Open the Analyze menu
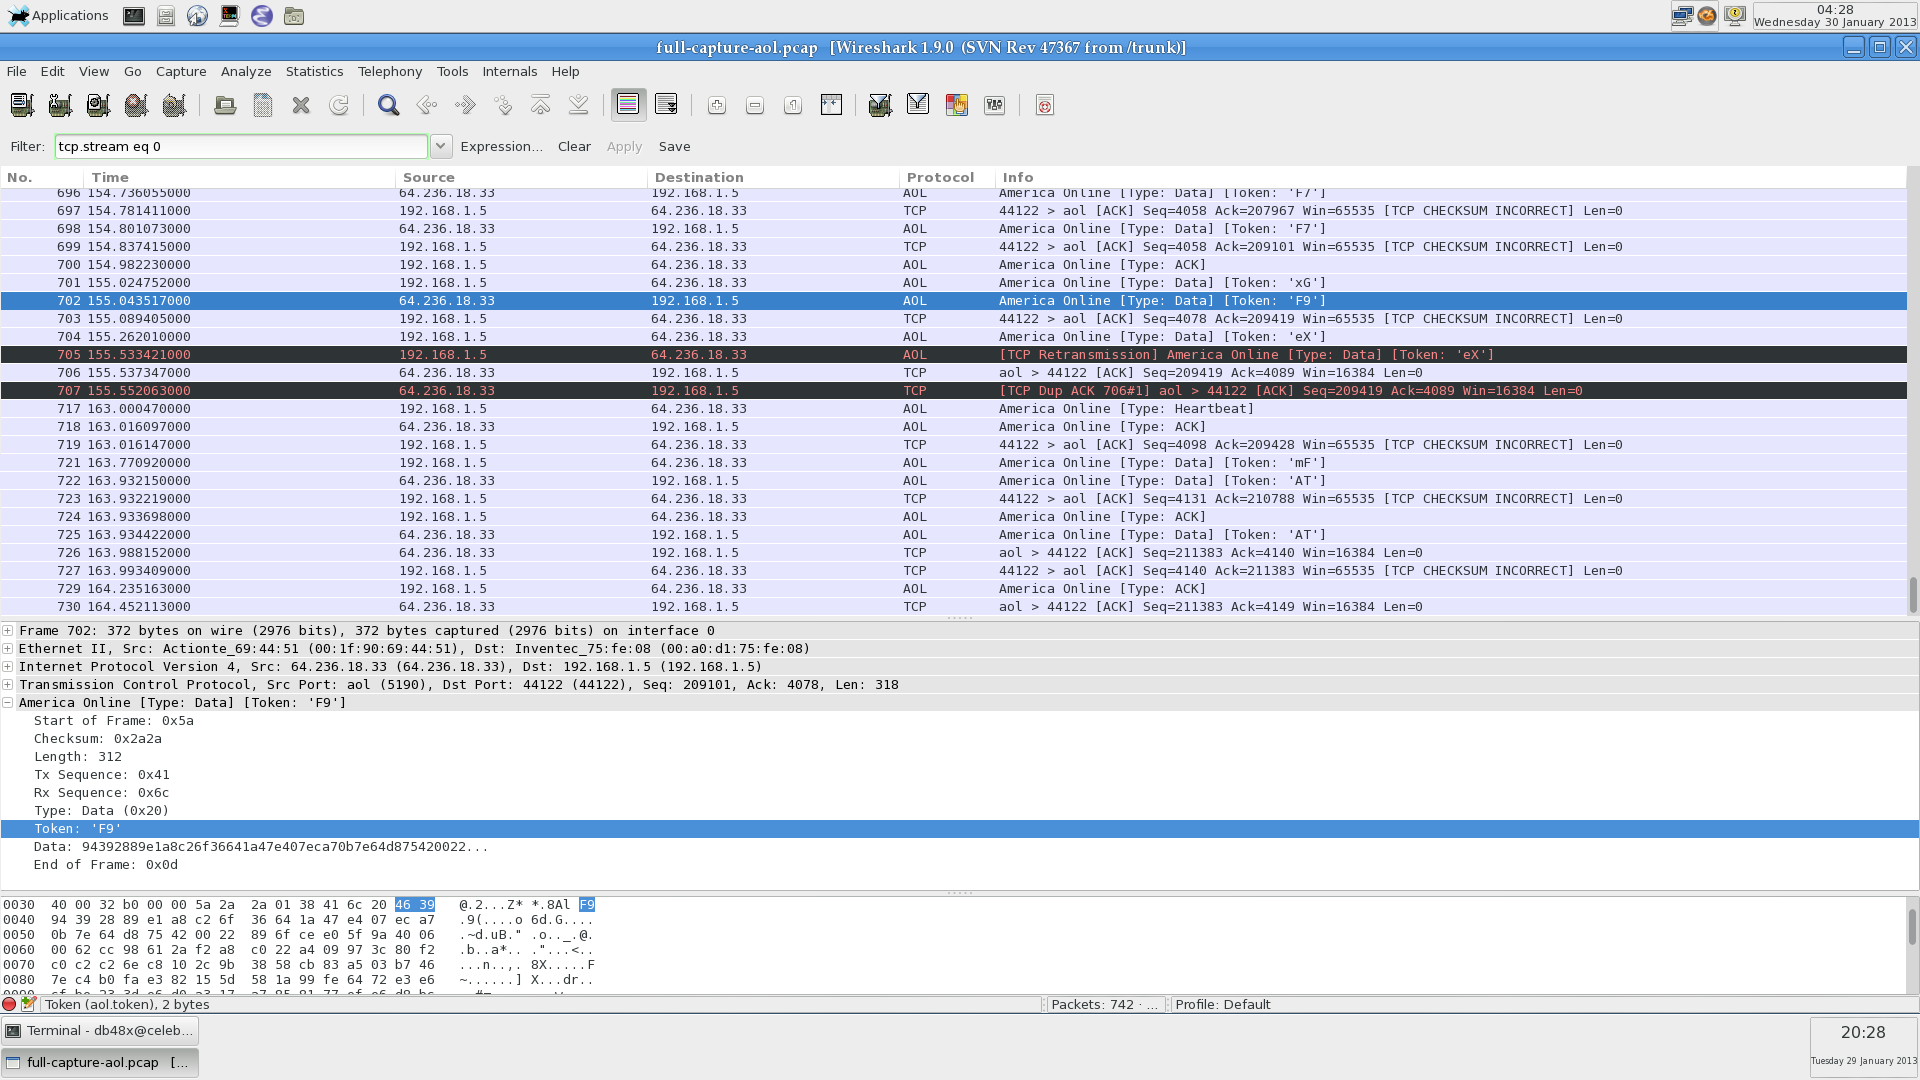This screenshot has width=1920, height=1080. [246, 71]
